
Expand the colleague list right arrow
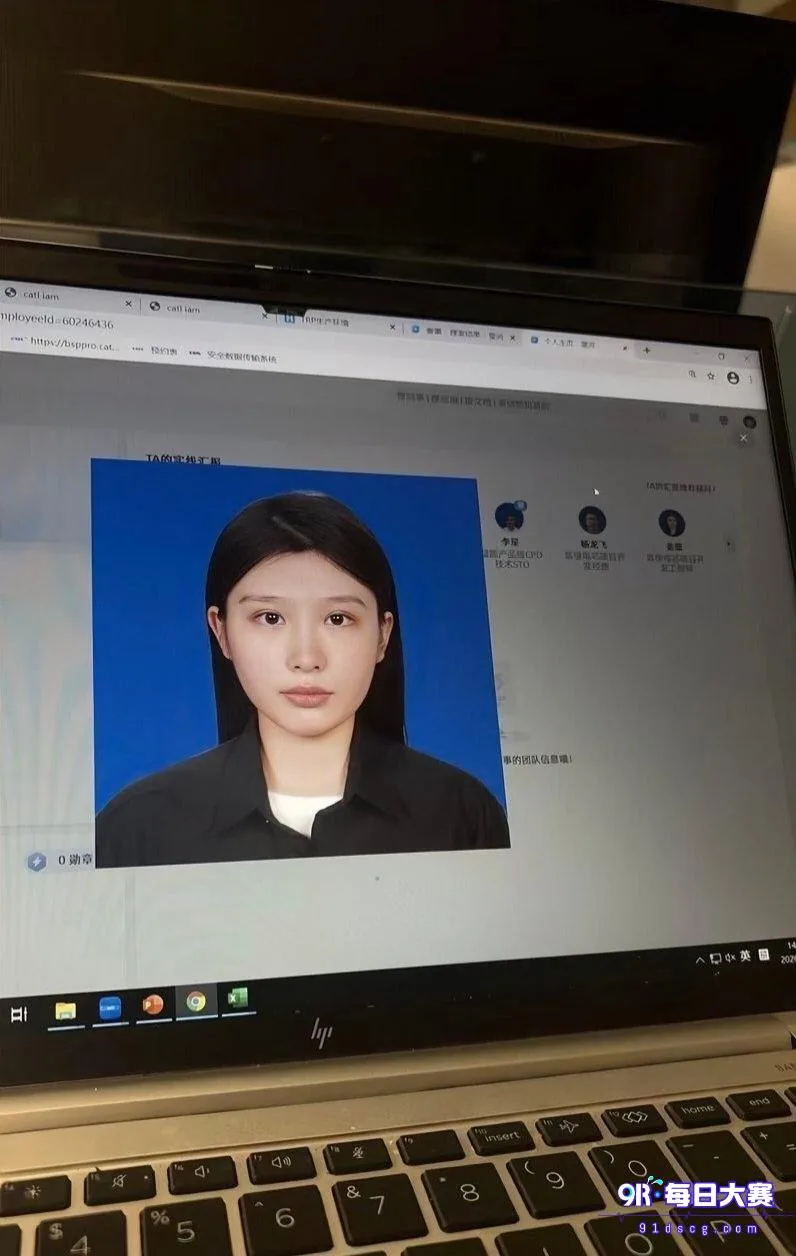coord(729,545)
